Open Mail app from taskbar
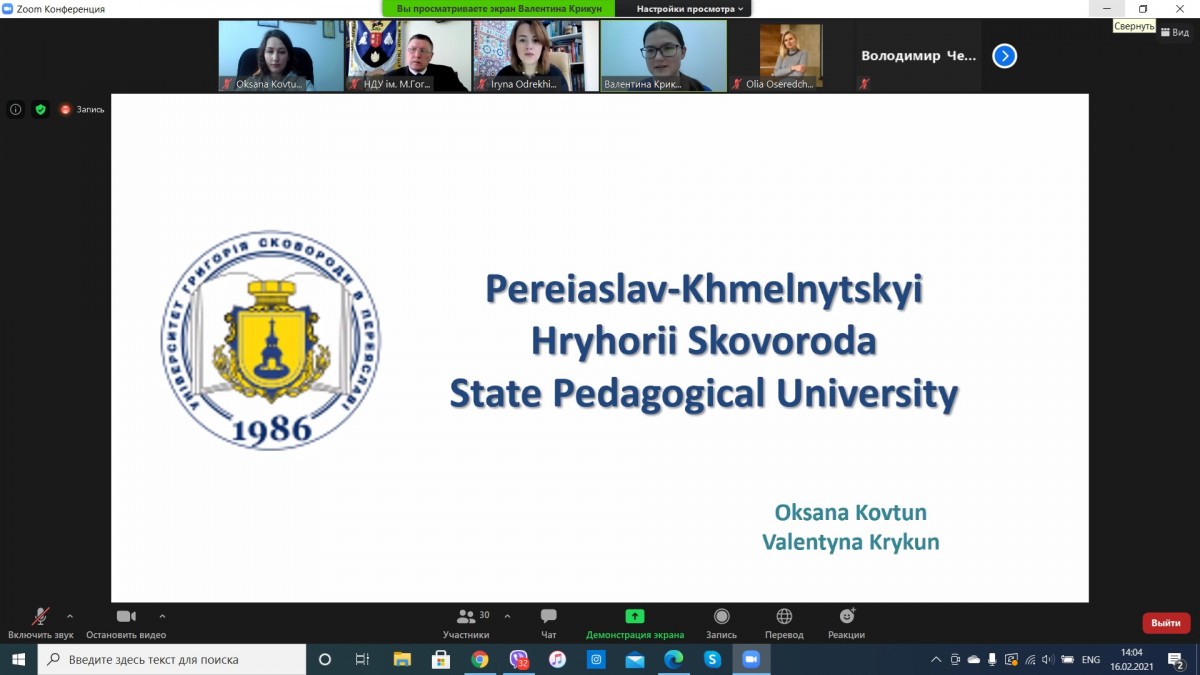 635,659
